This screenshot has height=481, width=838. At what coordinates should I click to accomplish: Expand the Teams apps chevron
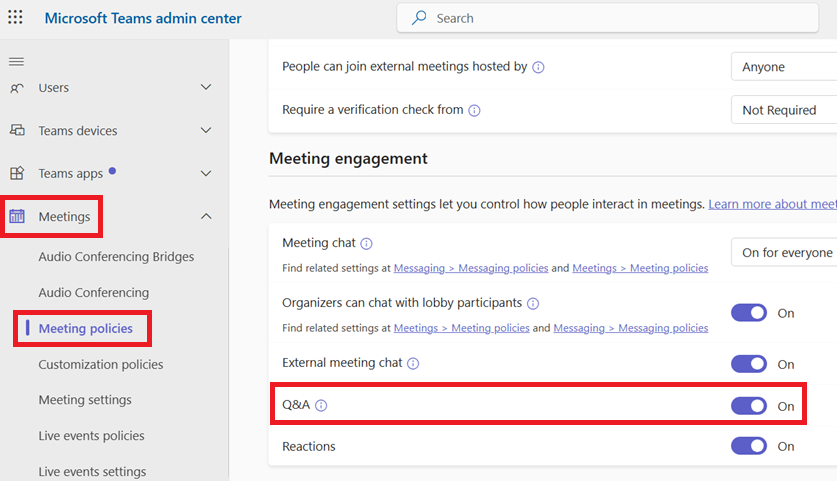tap(206, 174)
